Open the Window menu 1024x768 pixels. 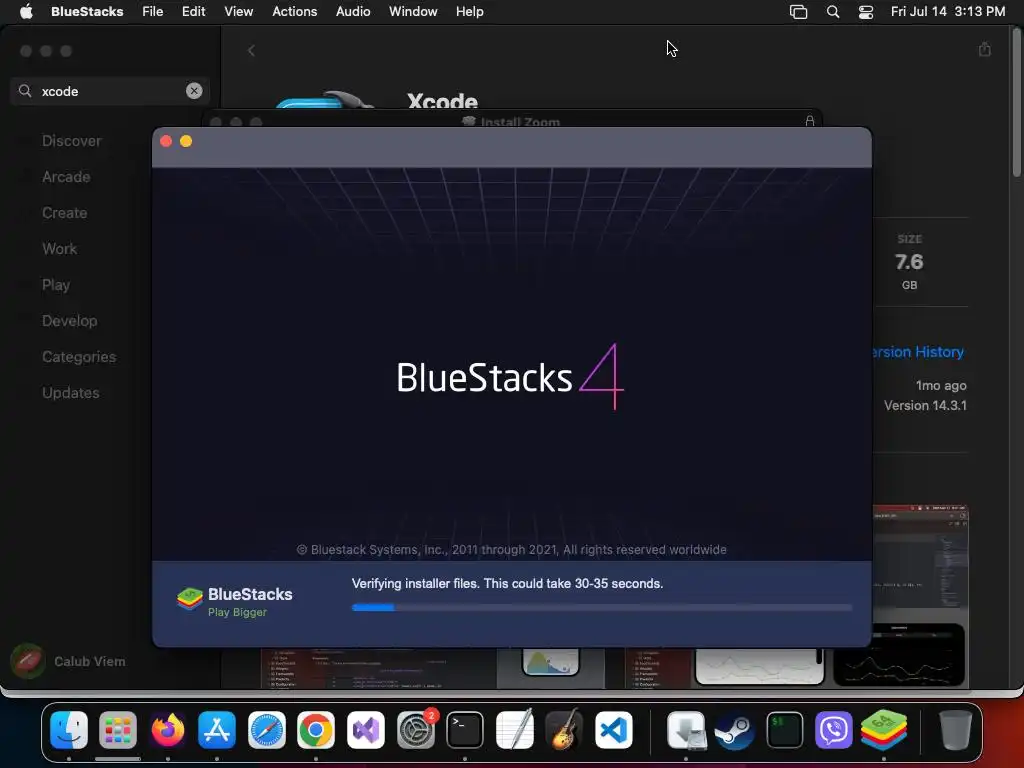[413, 11]
